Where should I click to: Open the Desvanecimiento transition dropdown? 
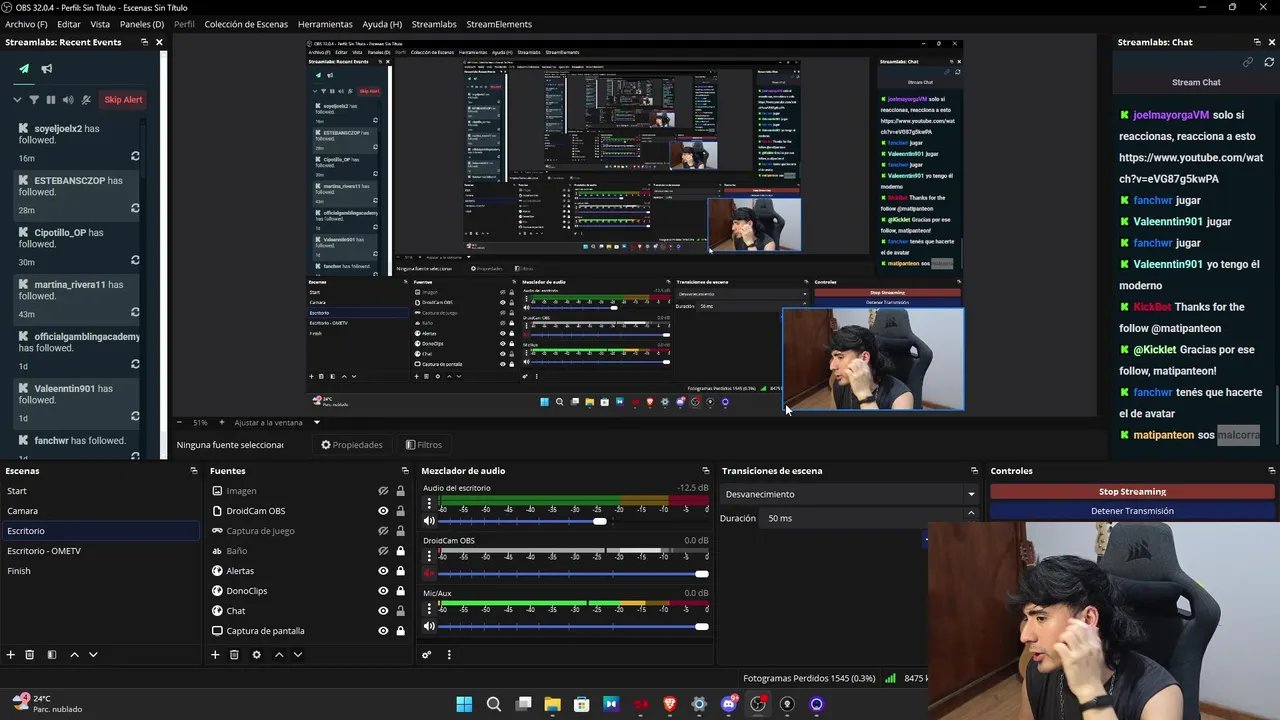(x=849, y=494)
